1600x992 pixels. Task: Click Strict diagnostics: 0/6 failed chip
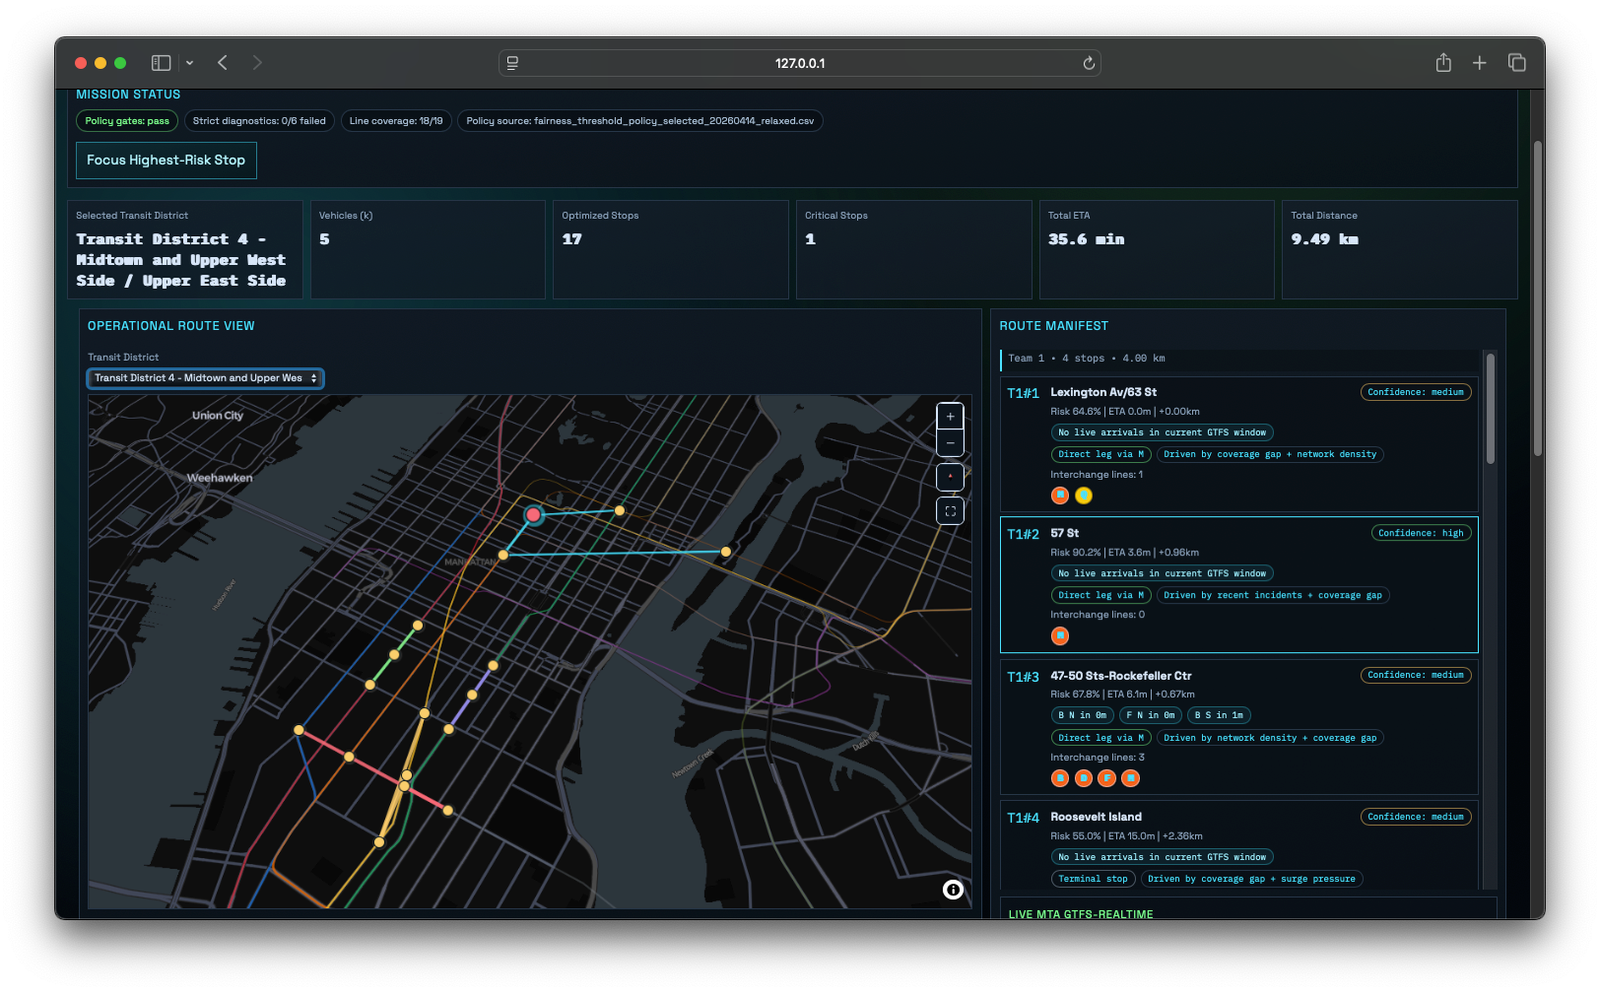[259, 121]
